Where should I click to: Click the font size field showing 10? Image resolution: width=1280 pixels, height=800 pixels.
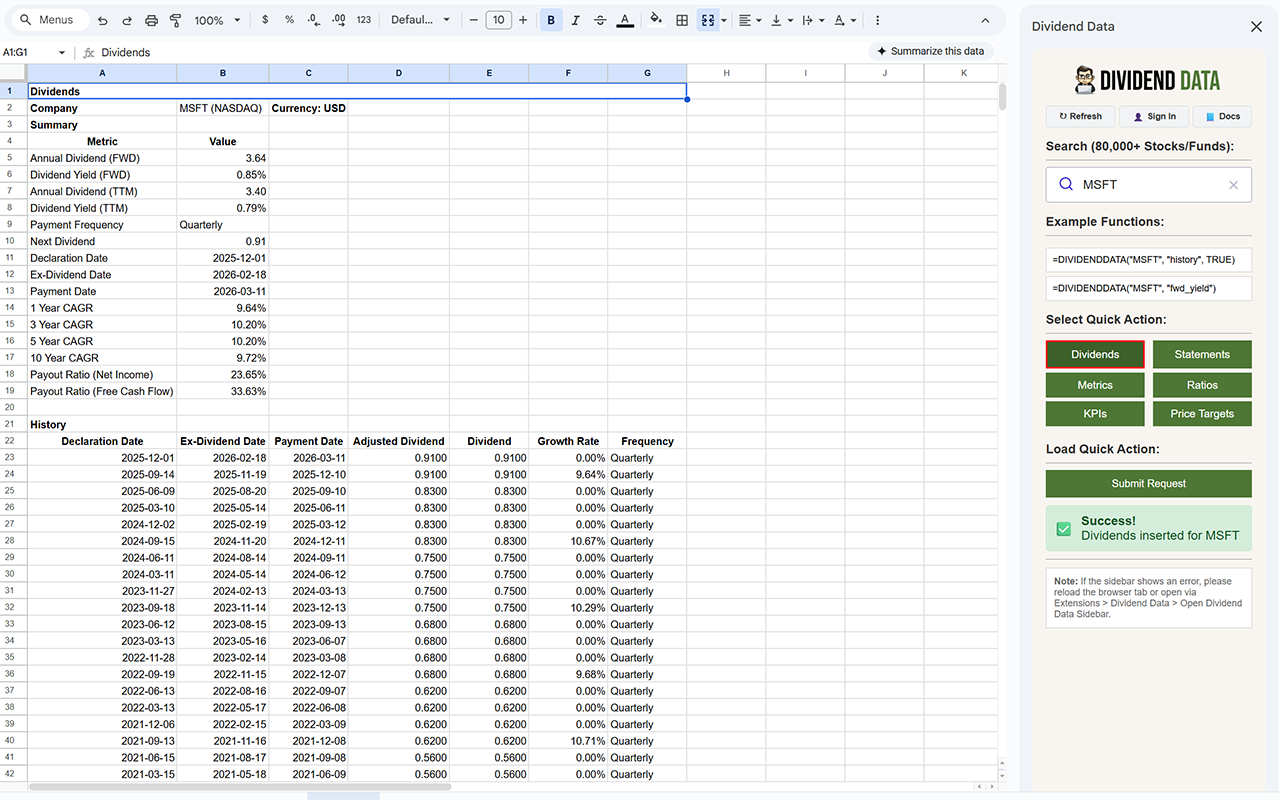(x=498, y=20)
